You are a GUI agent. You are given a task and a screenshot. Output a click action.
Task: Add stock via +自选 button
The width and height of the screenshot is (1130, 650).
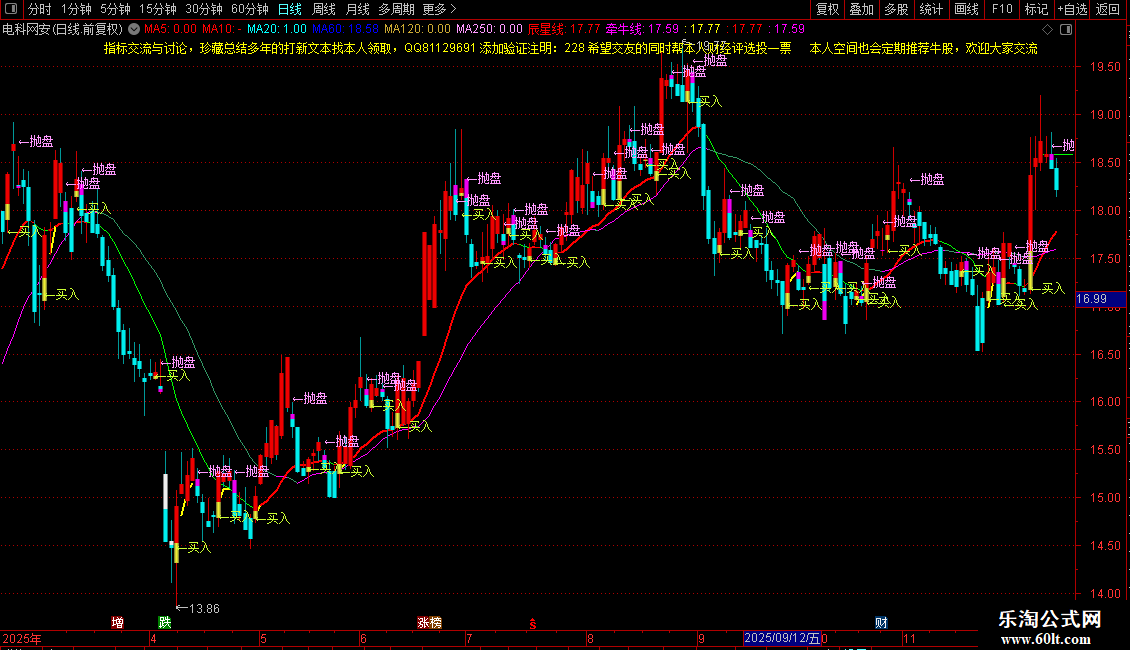pyautogui.click(x=1072, y=9)
